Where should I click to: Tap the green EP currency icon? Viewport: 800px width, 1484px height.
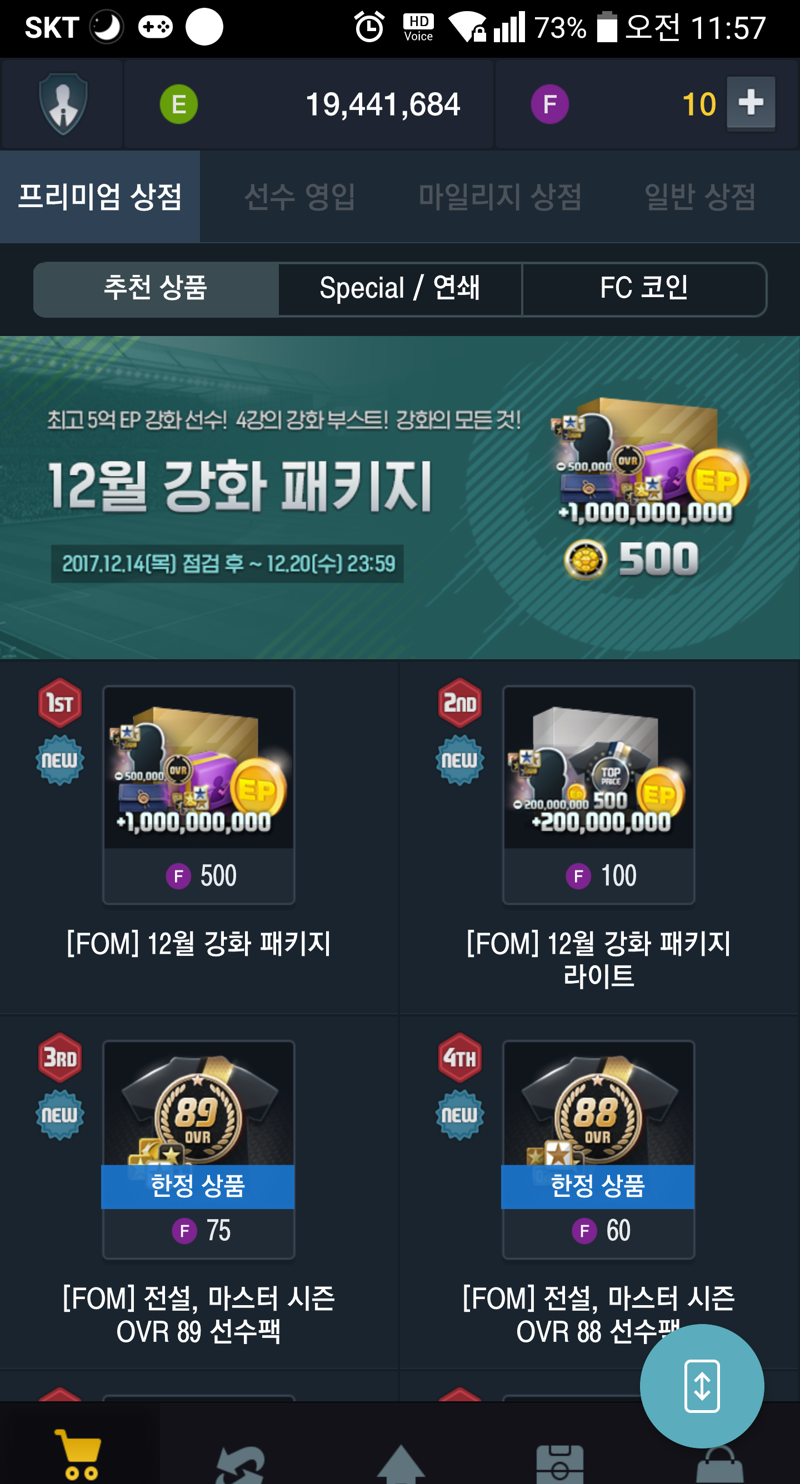179,104
